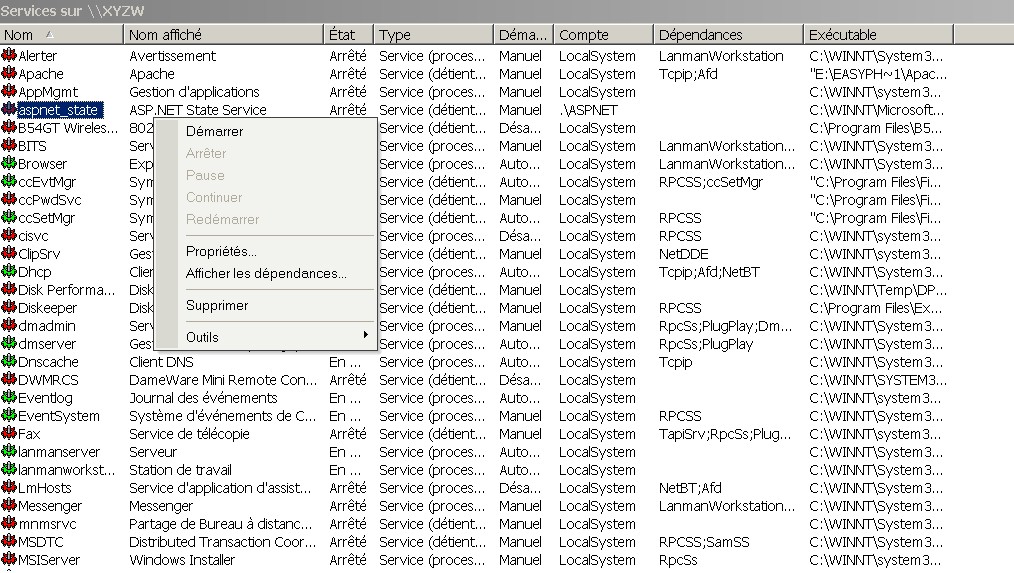1014x573 pixels.
Task: Click the cisvc service icon
Action: 9,235
